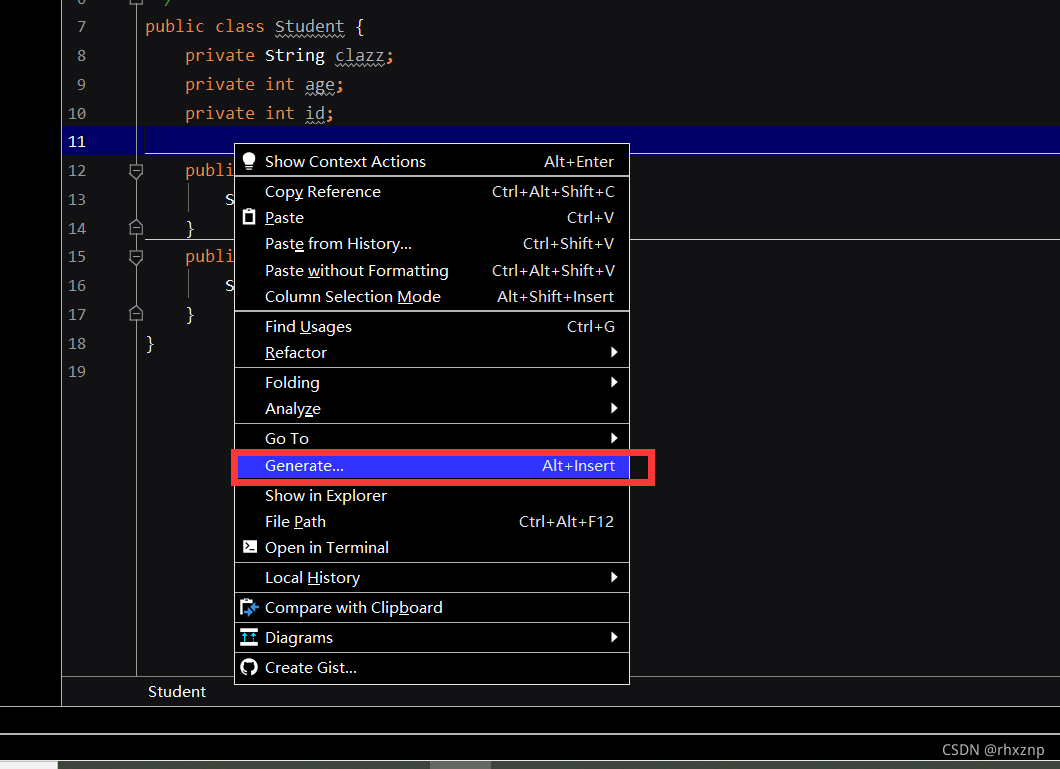Choose Show Context Actions from the menu

432,162
